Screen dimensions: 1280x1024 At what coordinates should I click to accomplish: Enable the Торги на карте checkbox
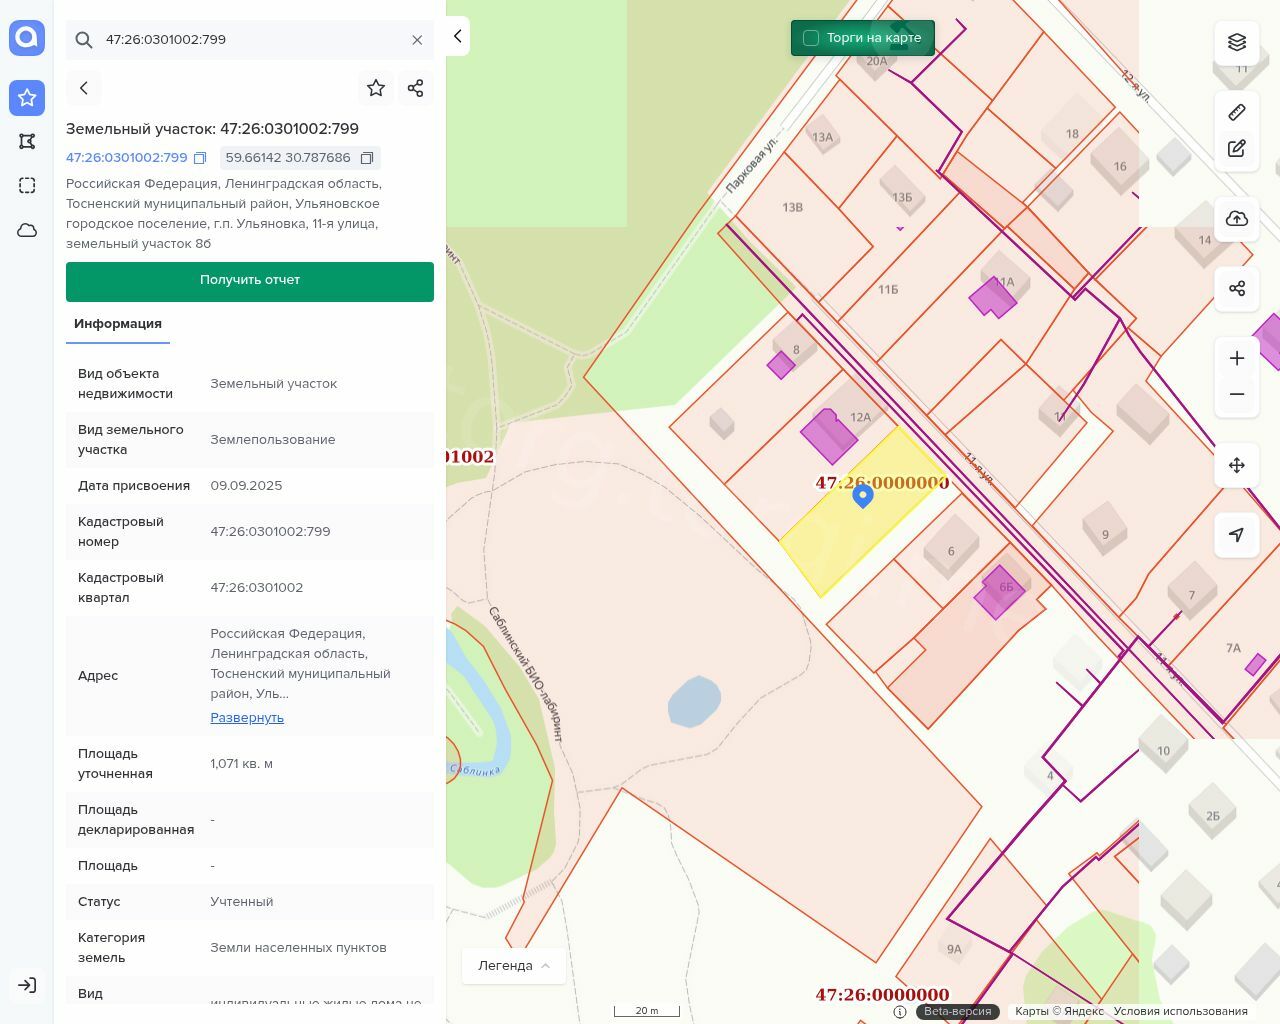(x=811, y=38)
